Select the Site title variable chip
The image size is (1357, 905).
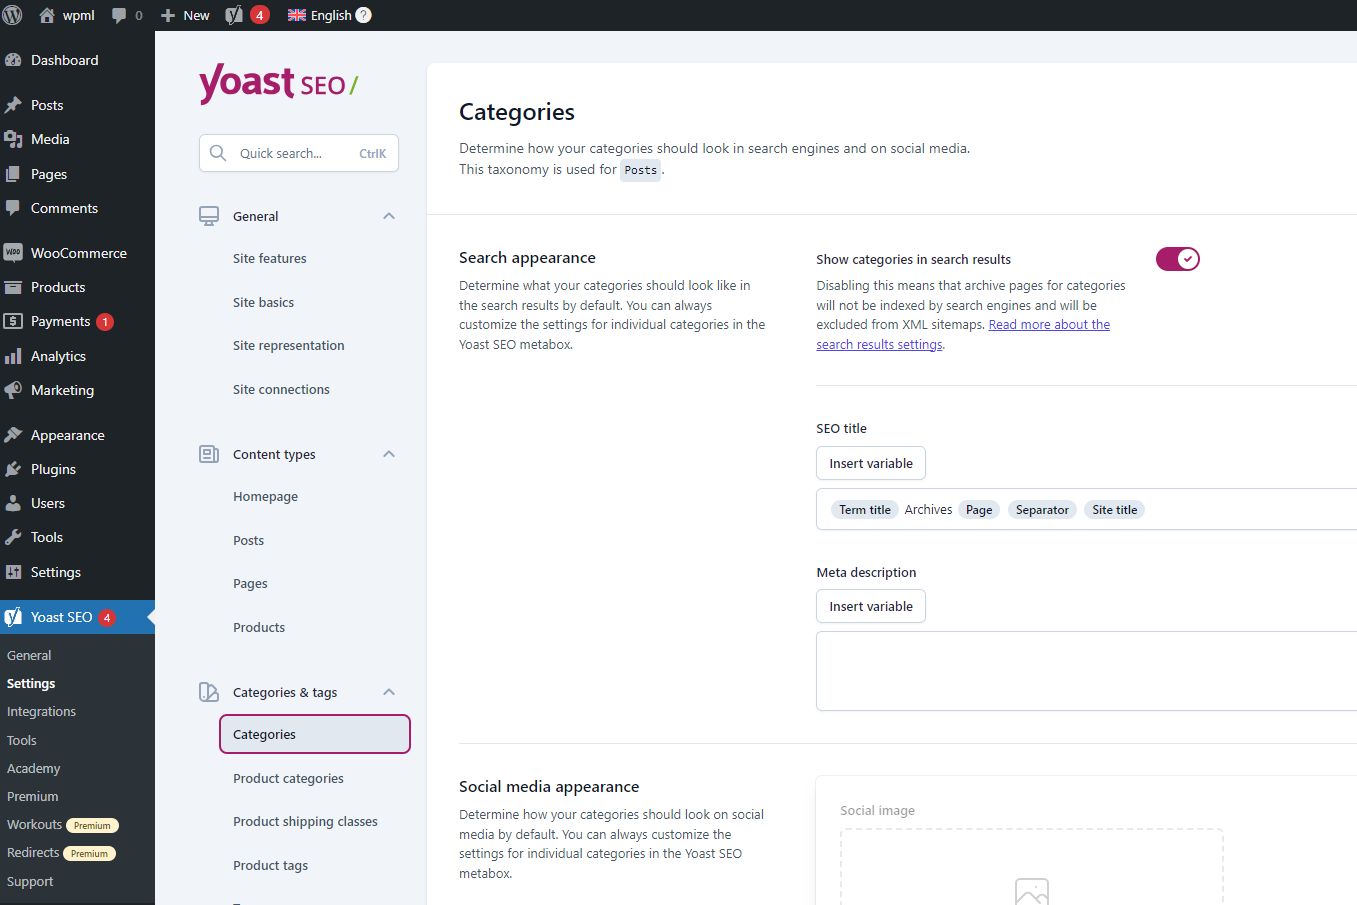coord(1114,510)
